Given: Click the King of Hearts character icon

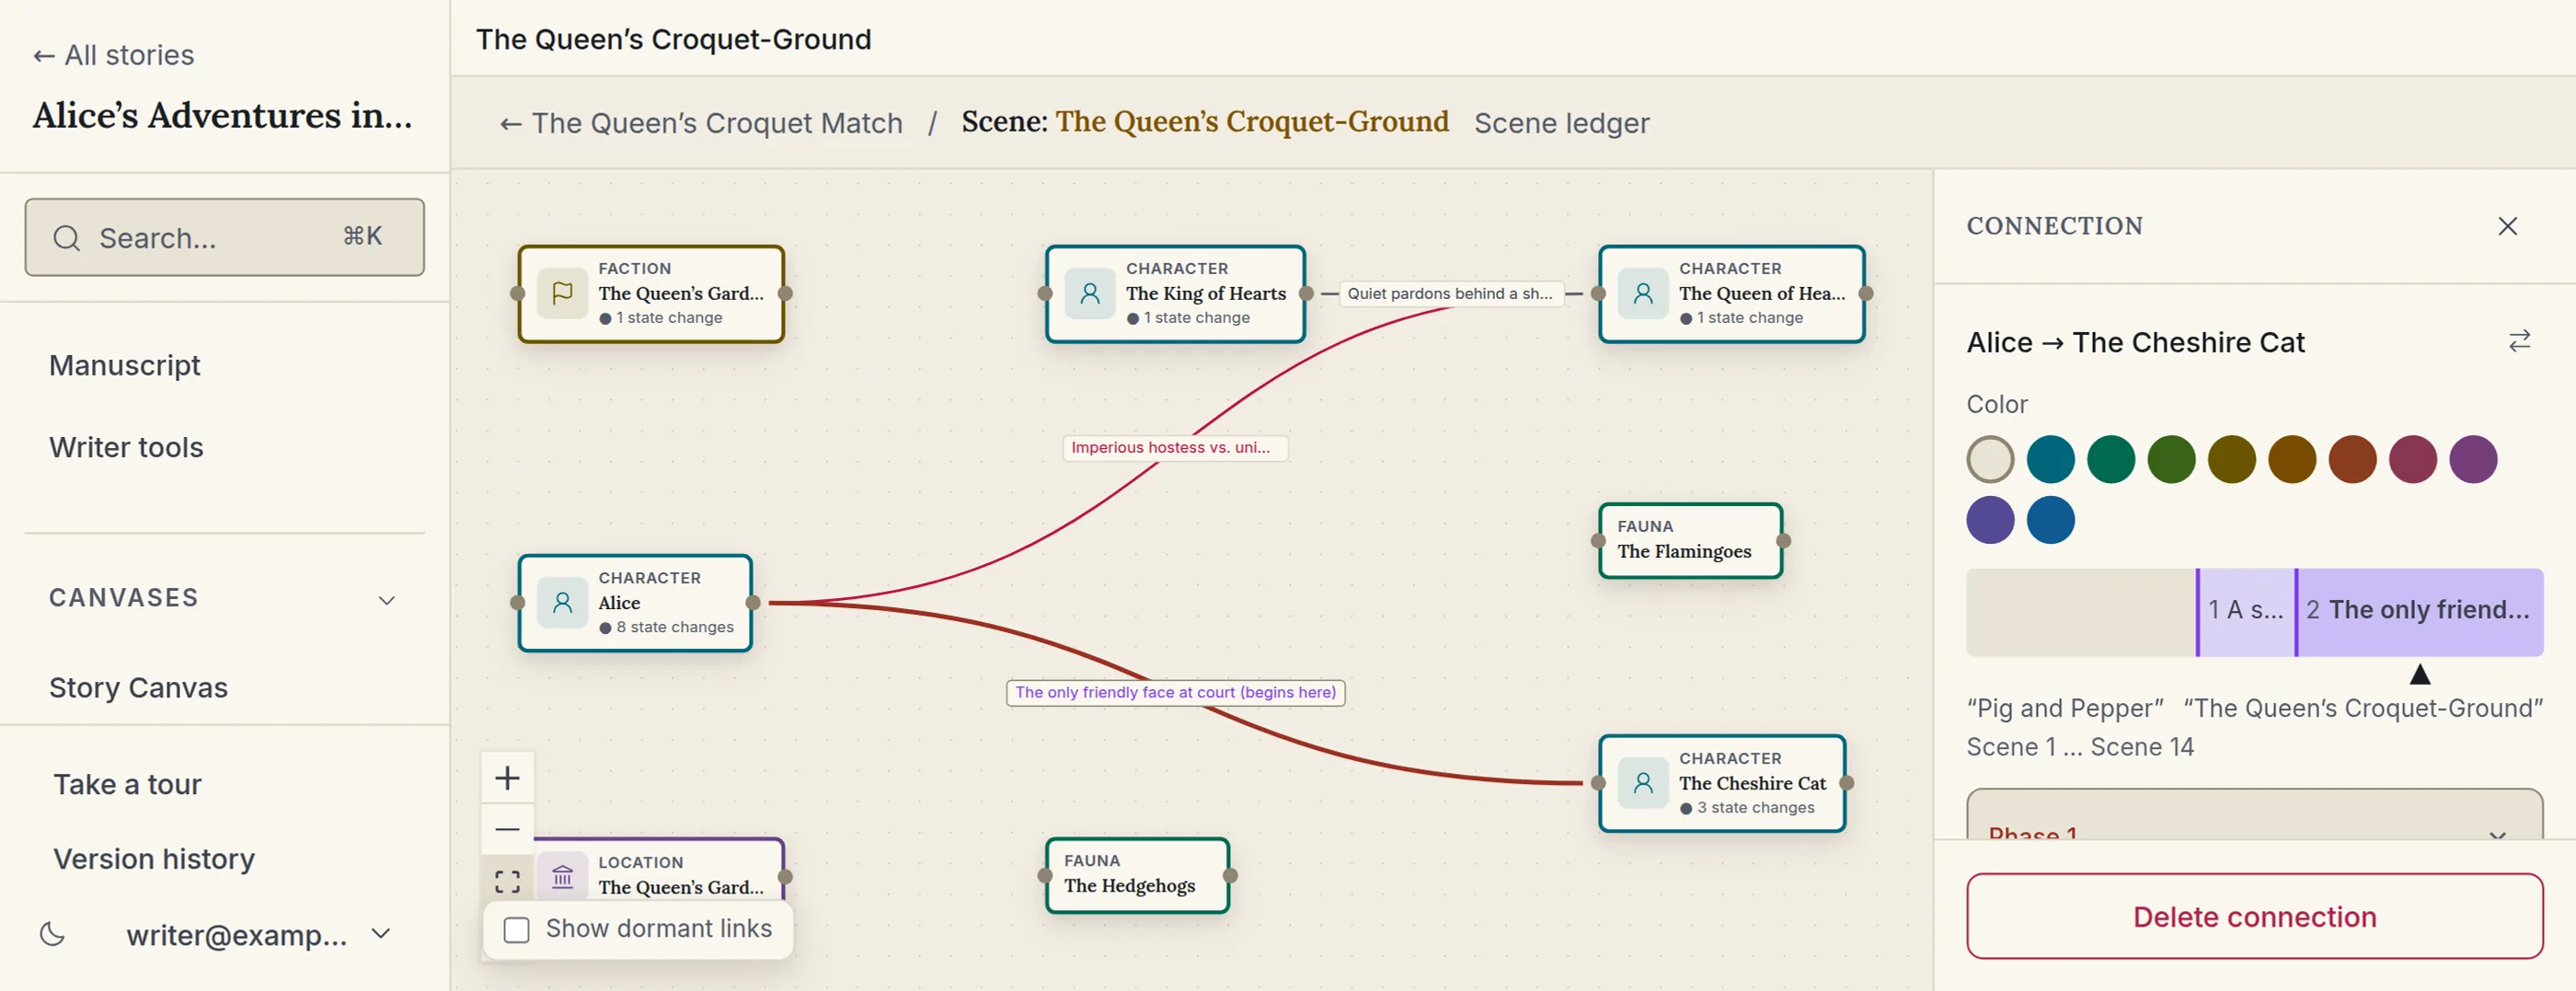Looking at the screenshot, I should pyautogui.click(x=1090, y=293).
